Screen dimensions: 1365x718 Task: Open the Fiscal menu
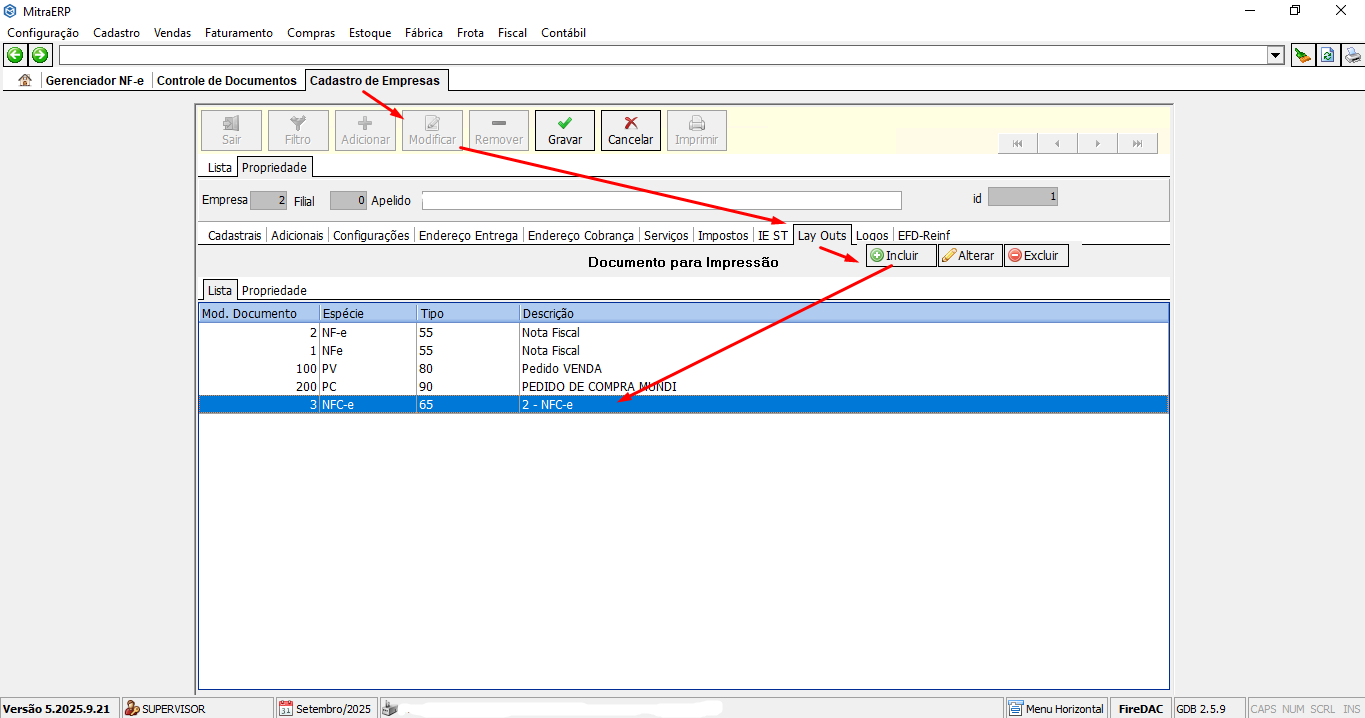[x=512, y=33]
